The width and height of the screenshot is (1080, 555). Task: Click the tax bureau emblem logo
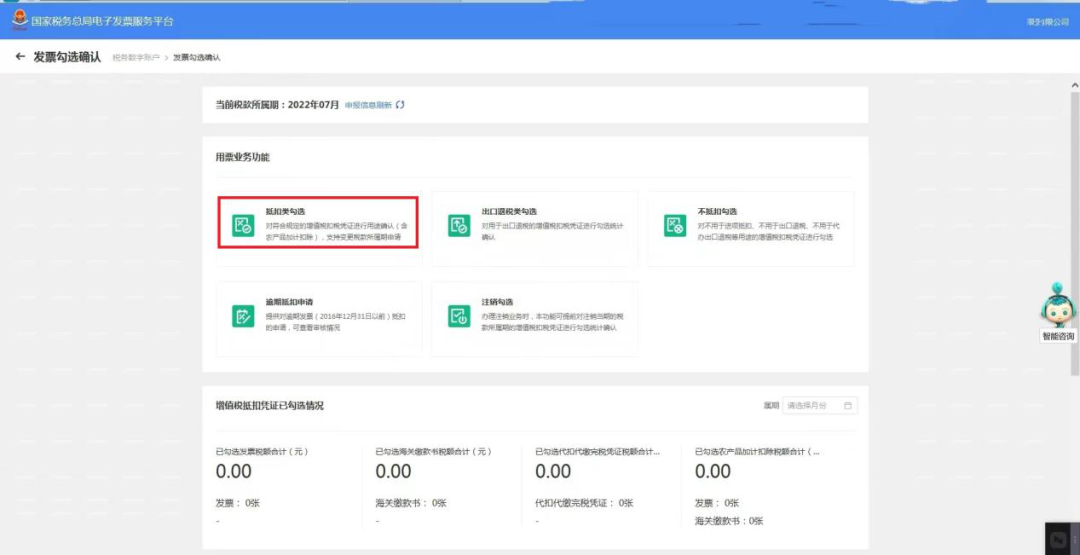click(19, 19)
